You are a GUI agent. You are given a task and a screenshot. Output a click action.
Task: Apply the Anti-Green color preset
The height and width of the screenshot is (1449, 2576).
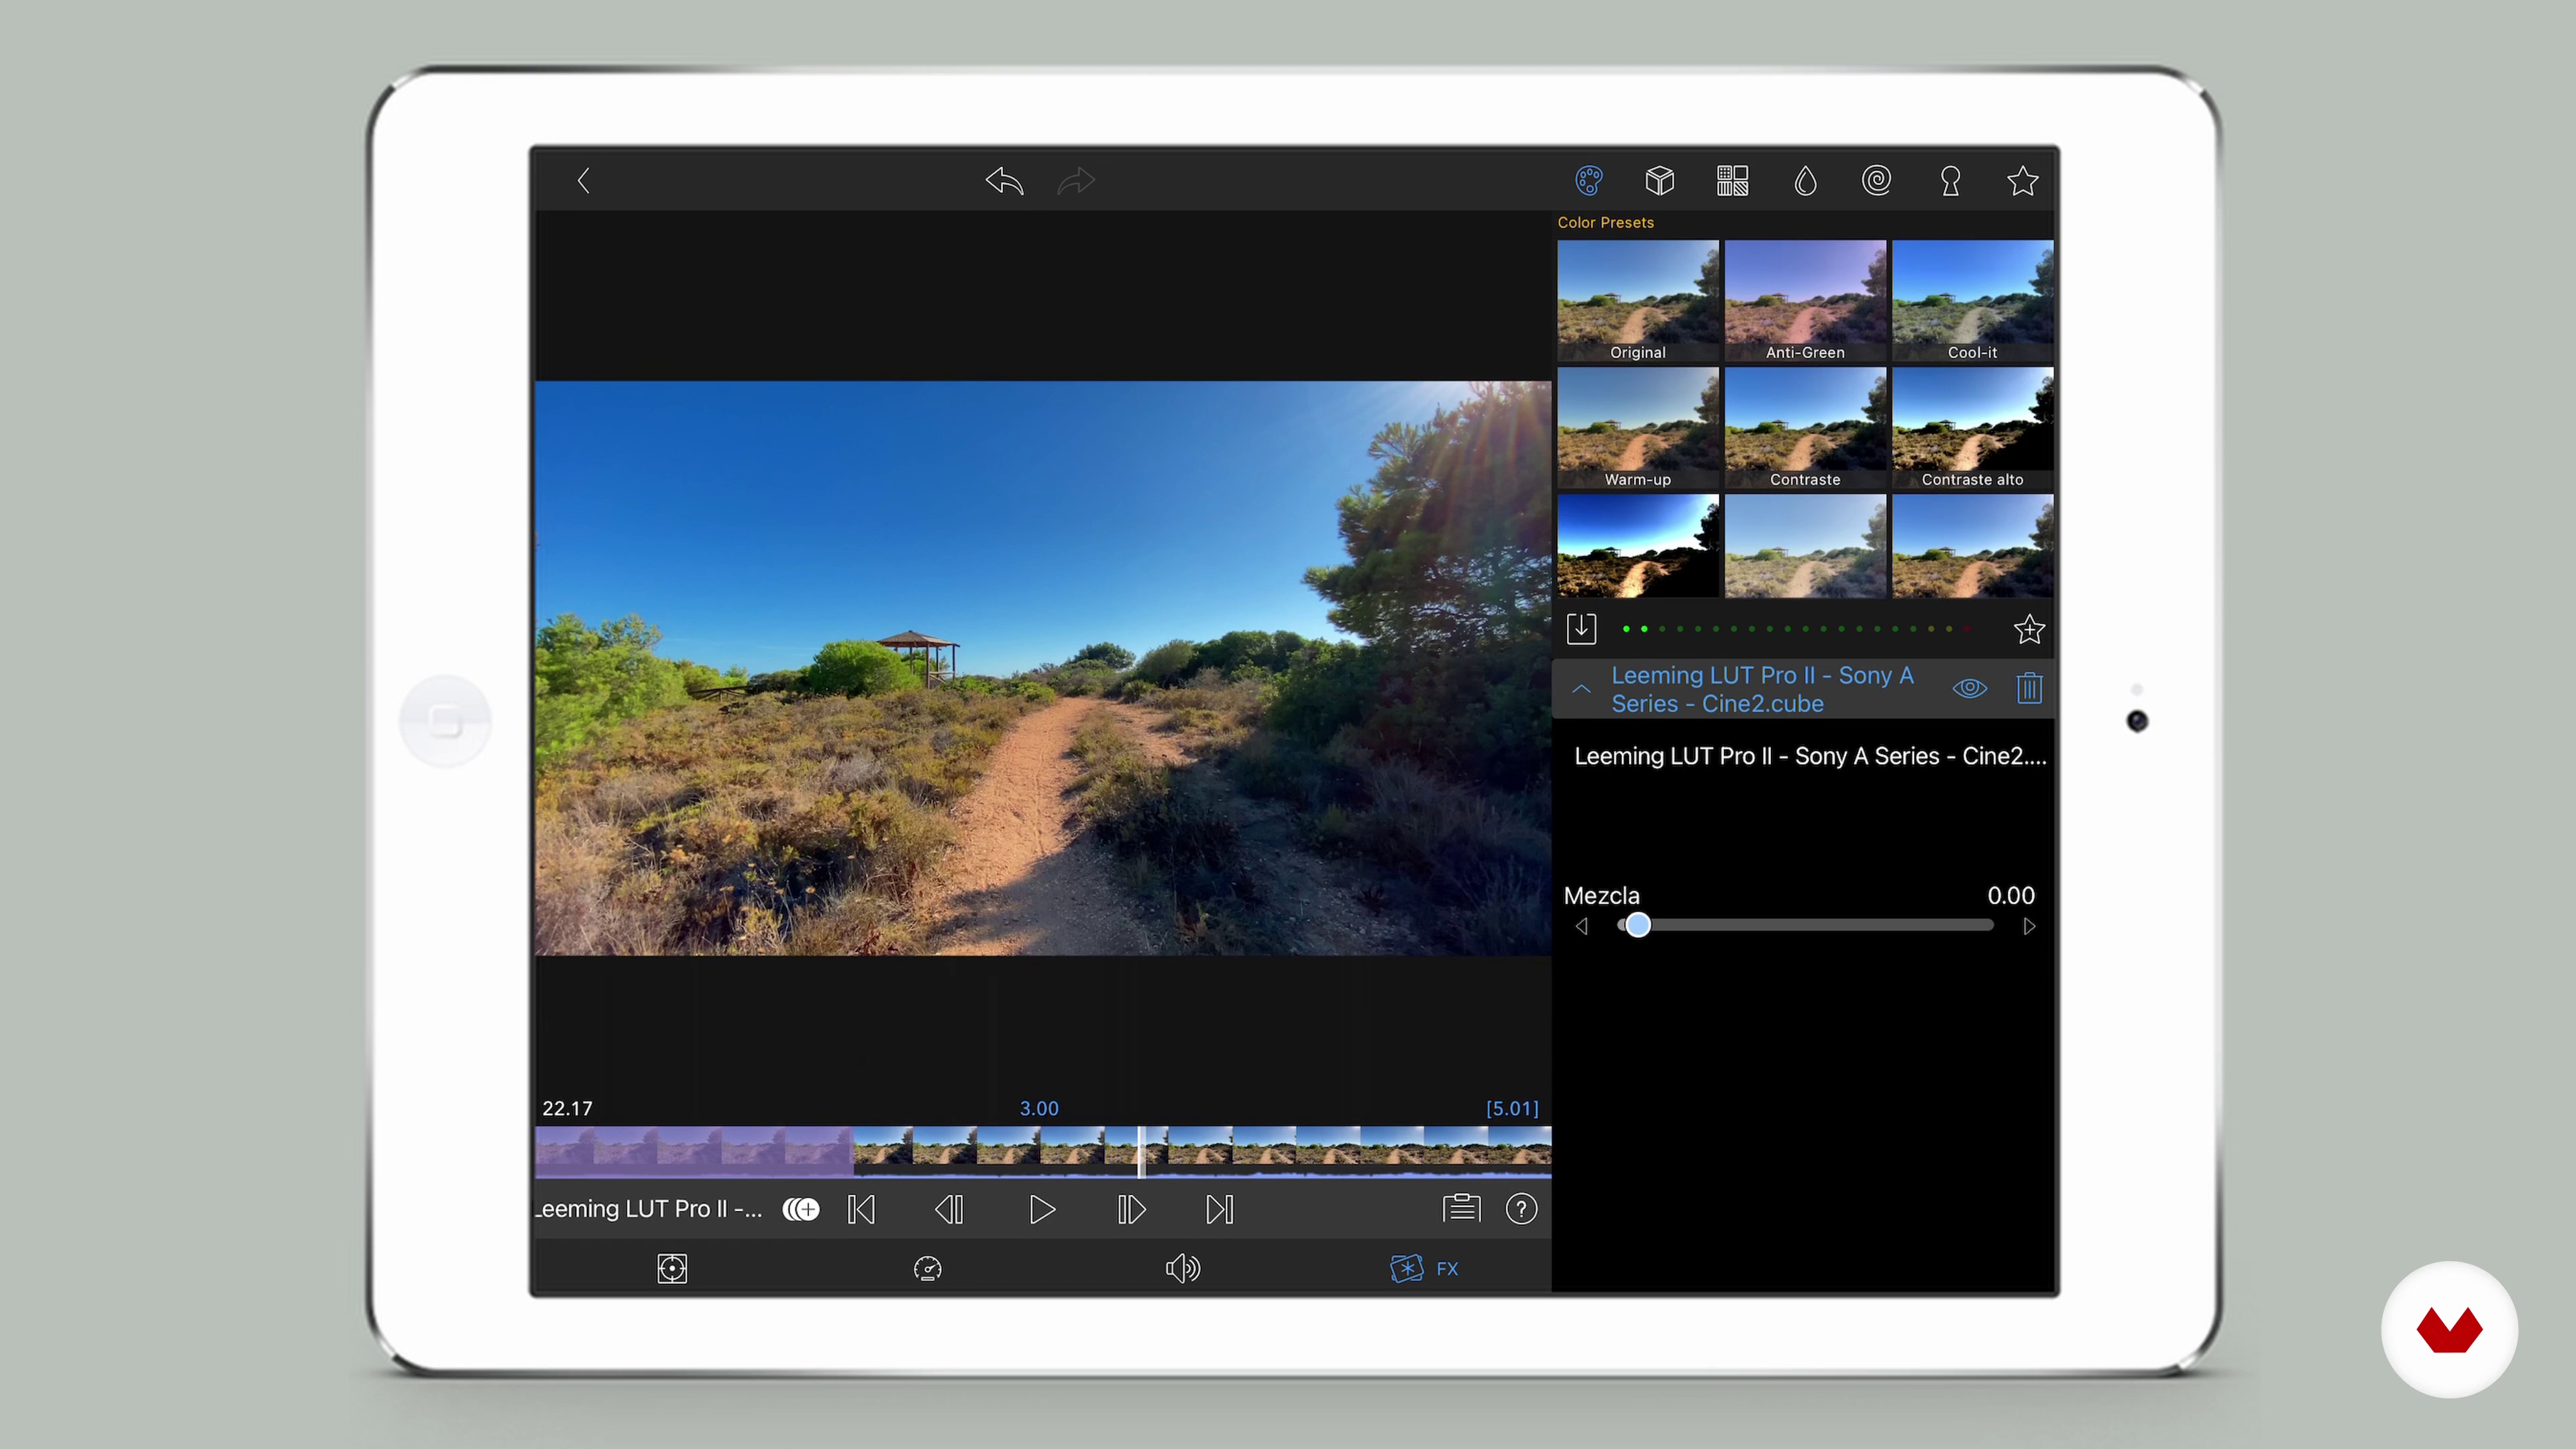[x=1805, y=301]
